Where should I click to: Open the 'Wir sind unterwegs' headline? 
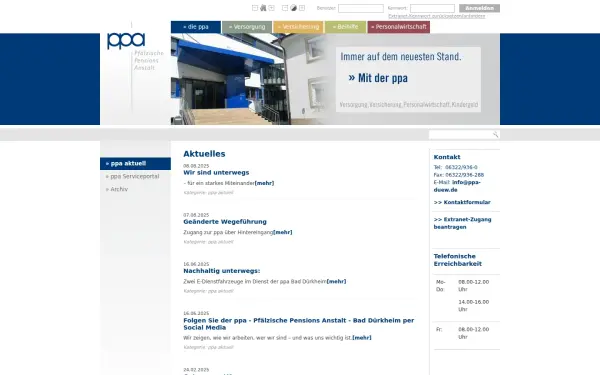tap(216, 173)
